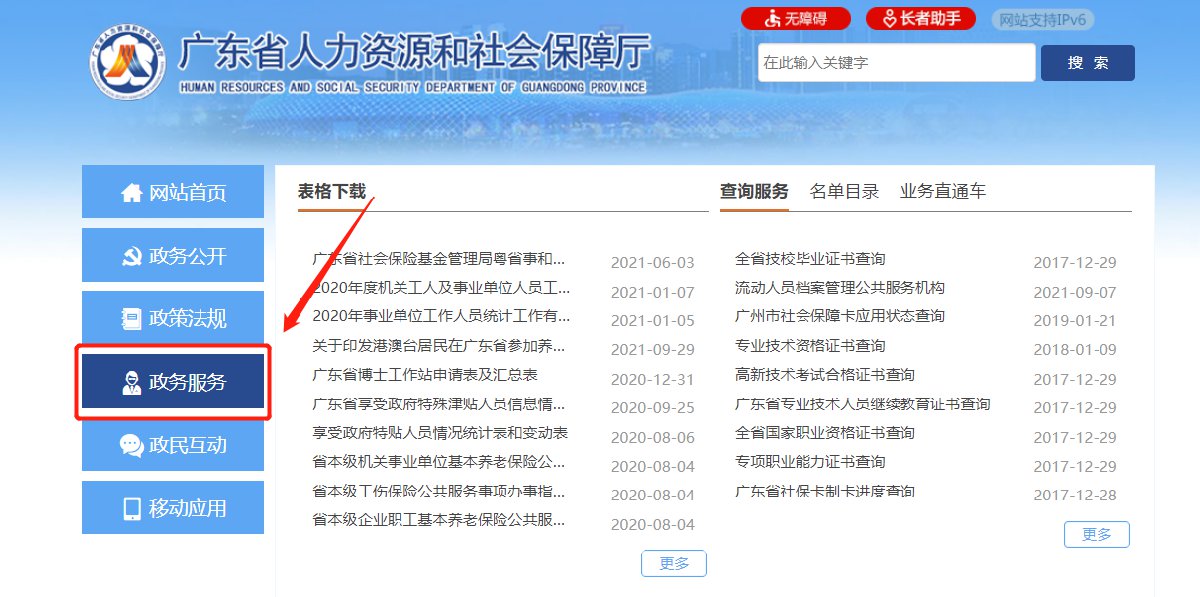Open the 政务公开 sidebar menu
This screenshot has width=1200, height=597.
(x=173, y=255)
